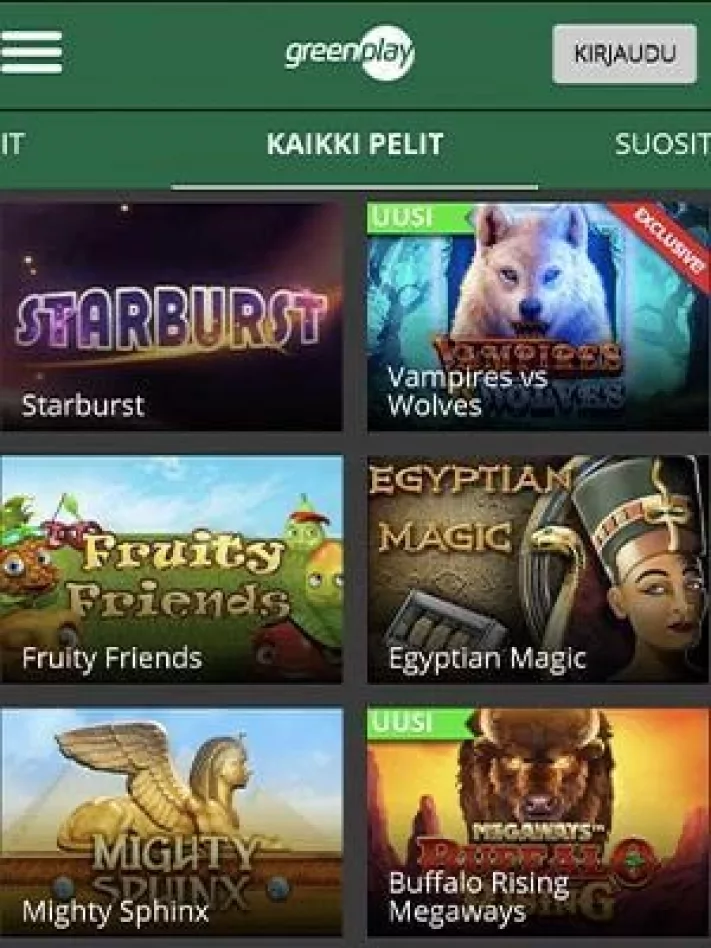
Task: Switch to the partially visible left tab
Action: tap(11, 144)
